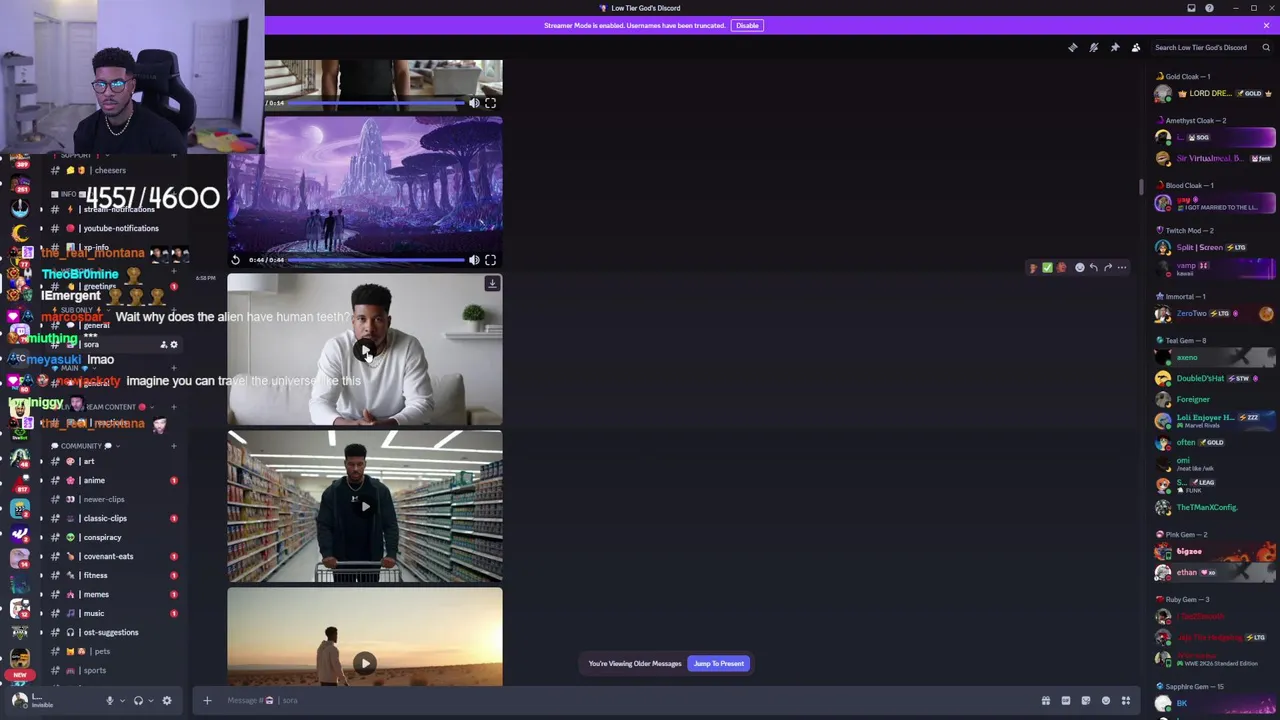Forward the hovered message arrow
The width and height of the screenshot is (1280, 720).
[1108, 267]
